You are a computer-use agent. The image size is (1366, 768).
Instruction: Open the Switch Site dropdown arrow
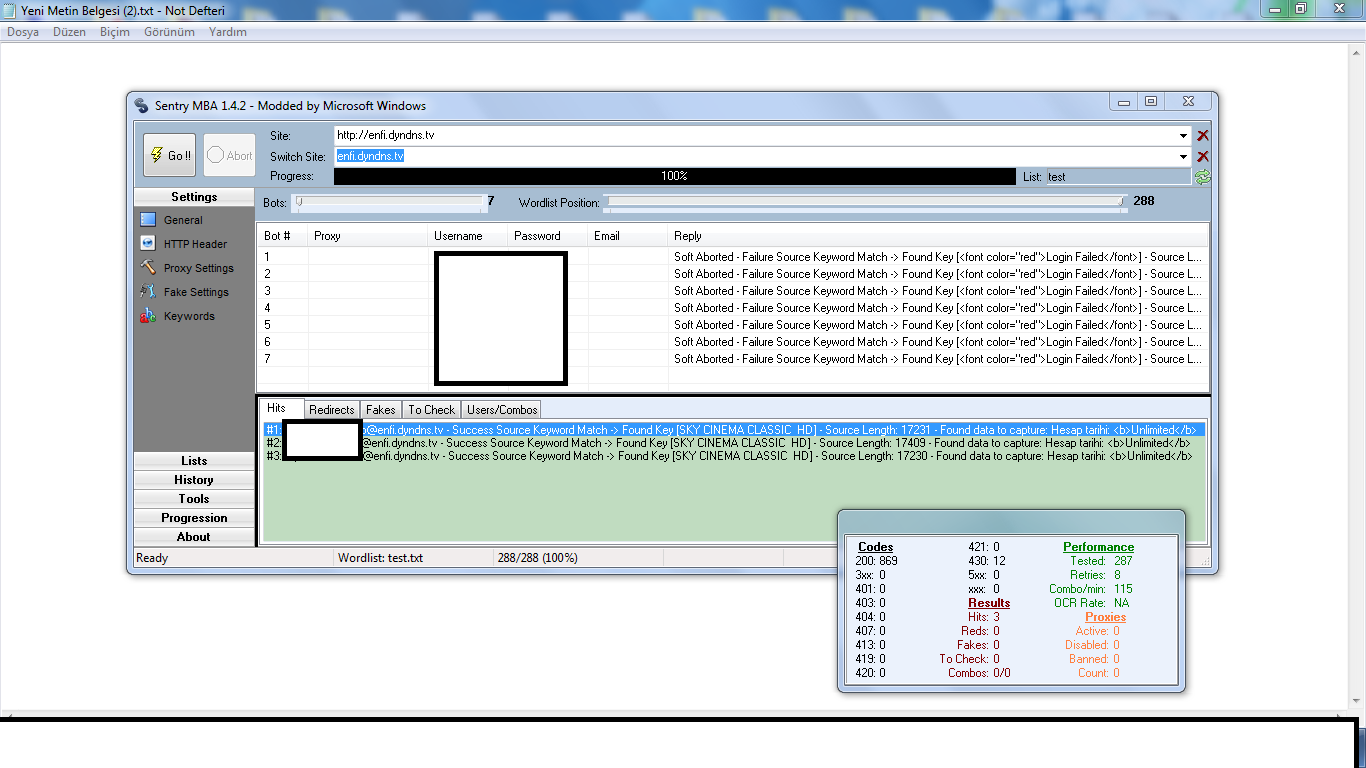click(x=1184, y=156)
